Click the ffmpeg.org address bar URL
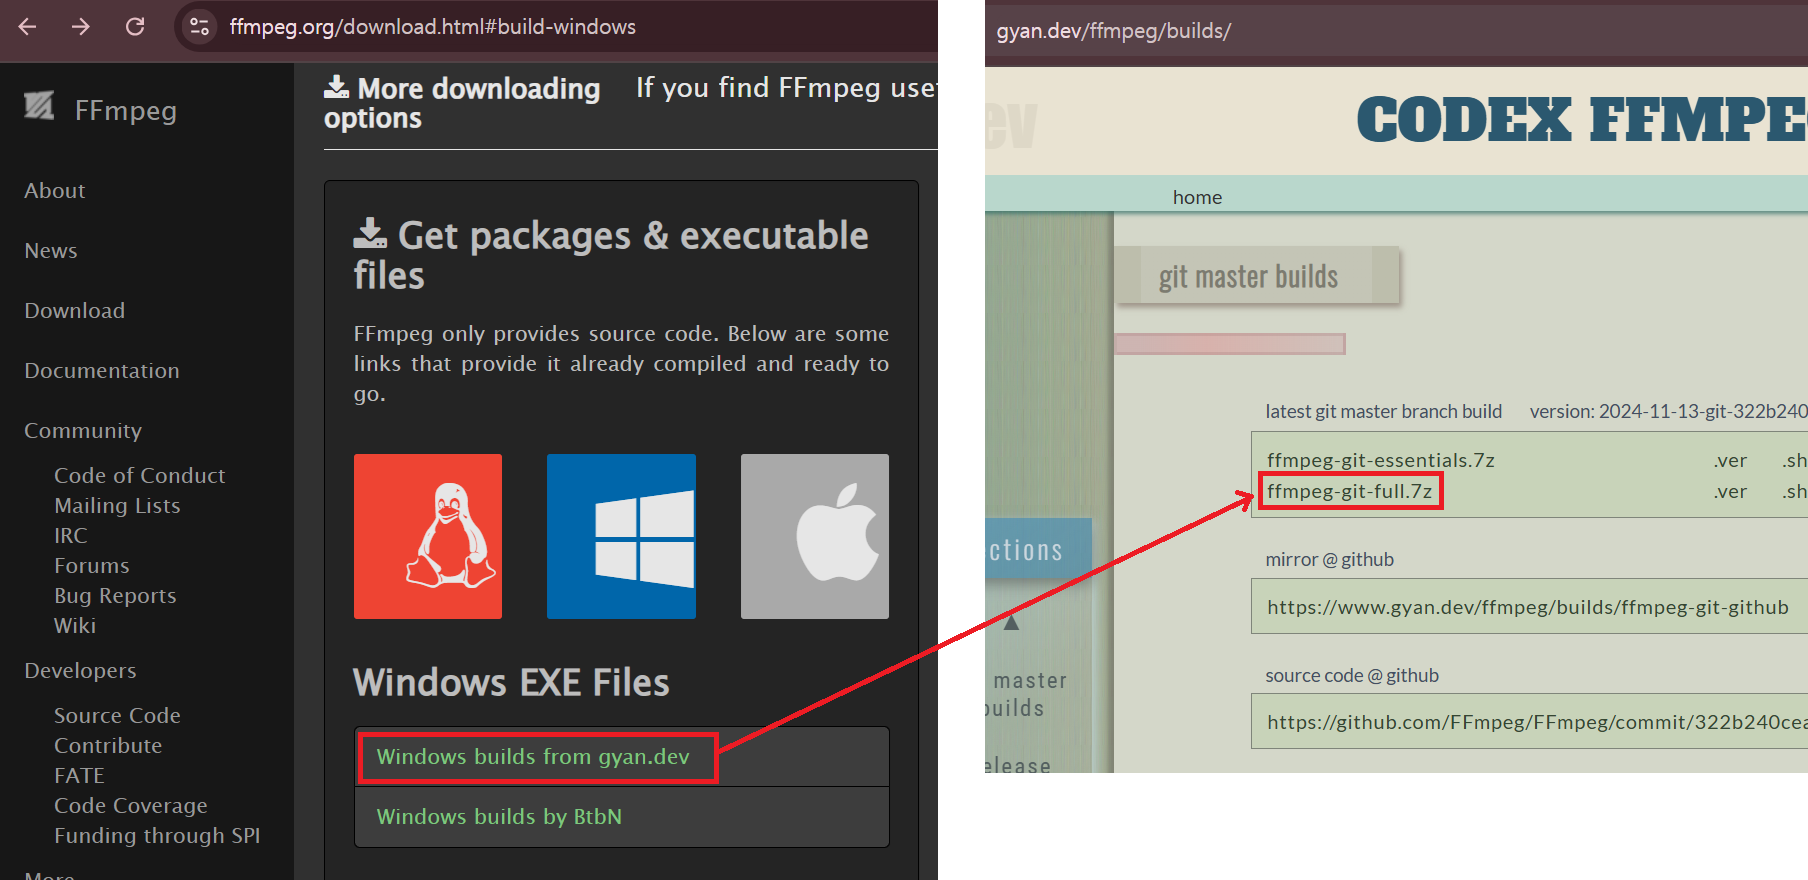Image resolution: width=1808 pixels, height=880 pixels. point(432,27)
